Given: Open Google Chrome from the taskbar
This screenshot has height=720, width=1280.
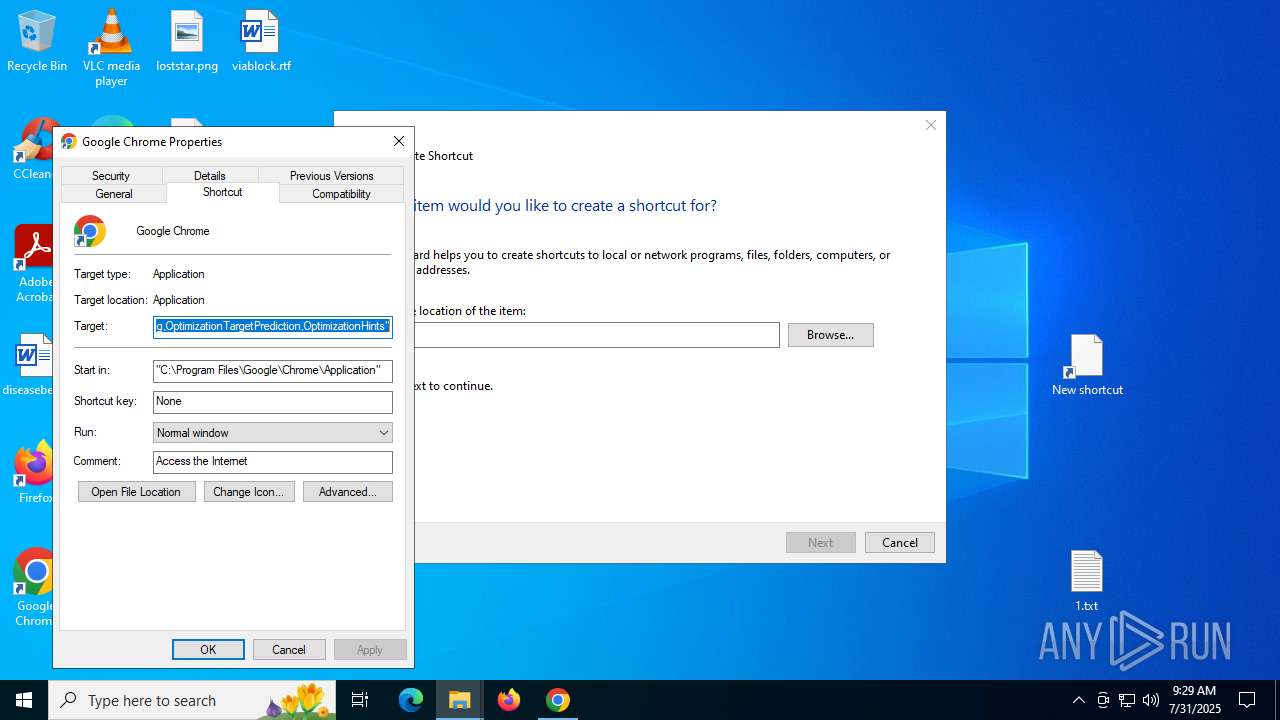Looking at the screenshot, I should pos(558,700).
